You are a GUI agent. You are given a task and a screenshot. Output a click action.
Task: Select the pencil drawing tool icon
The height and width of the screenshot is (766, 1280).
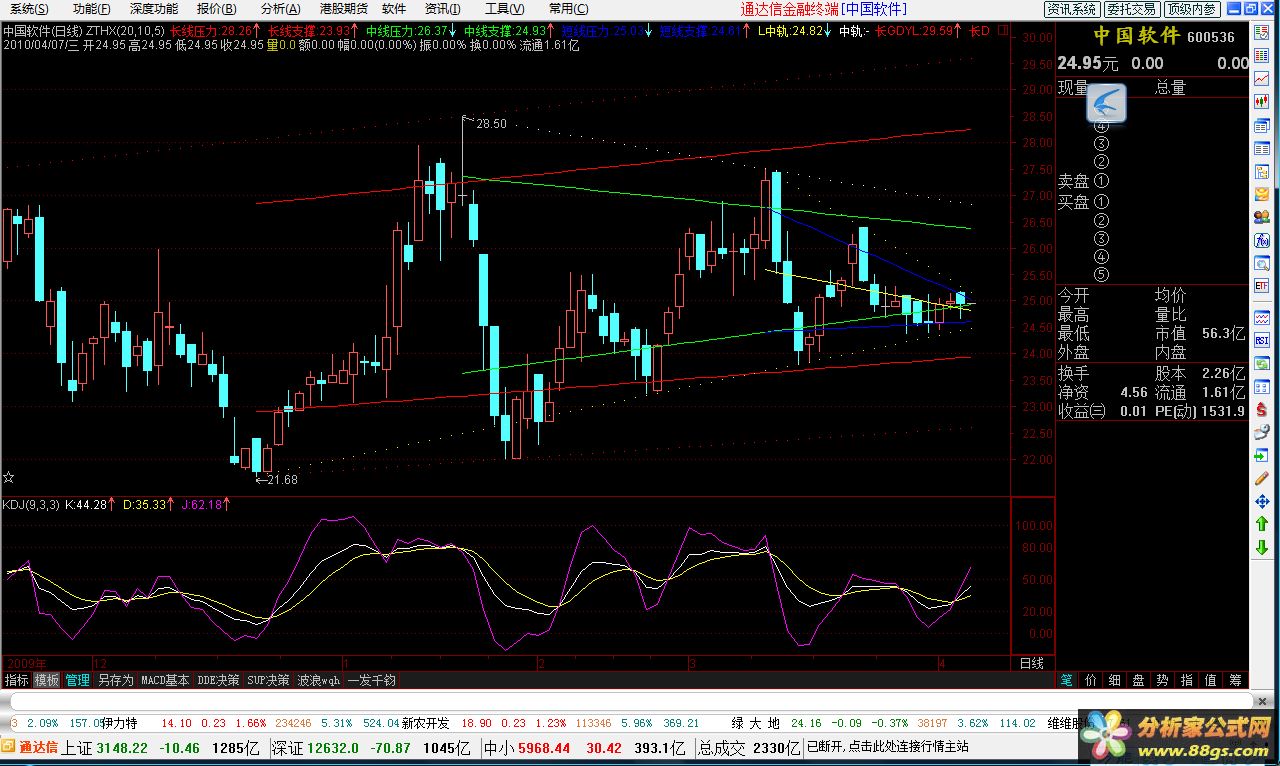click(x=1262, y=480)
